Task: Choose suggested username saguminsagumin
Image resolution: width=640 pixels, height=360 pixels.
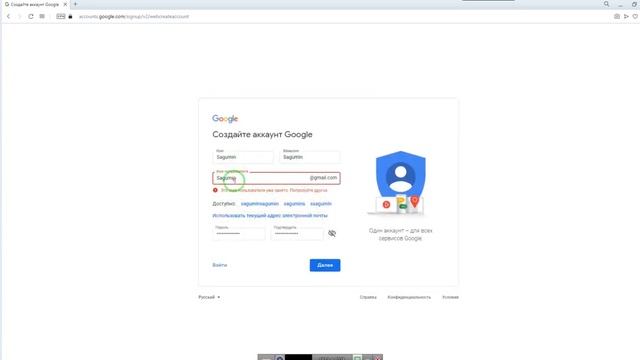Action: [x=260, y=204]
